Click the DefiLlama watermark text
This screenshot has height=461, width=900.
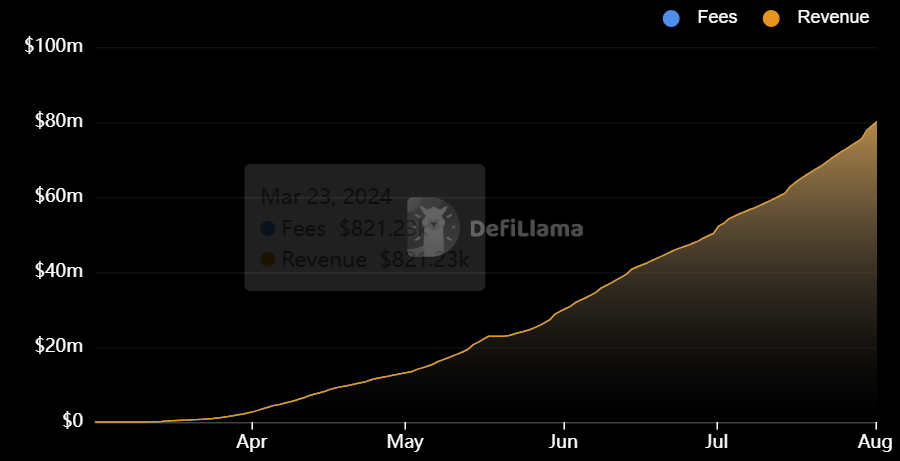point(526,228)
